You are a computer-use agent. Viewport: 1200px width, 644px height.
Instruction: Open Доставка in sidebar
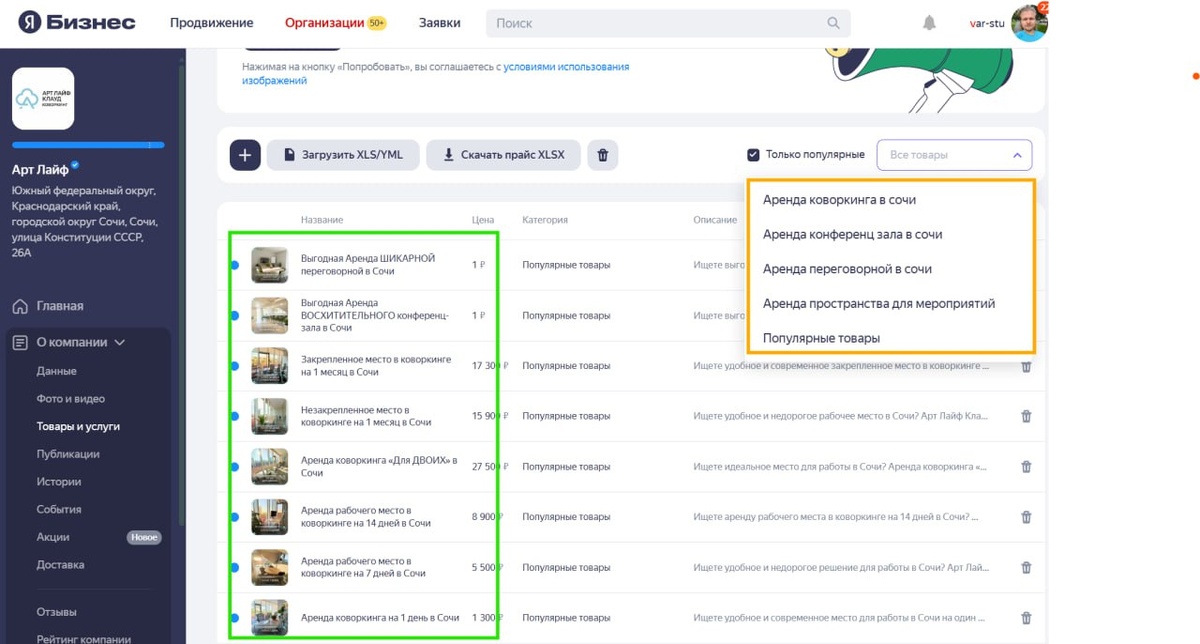[x=61, y=565]
